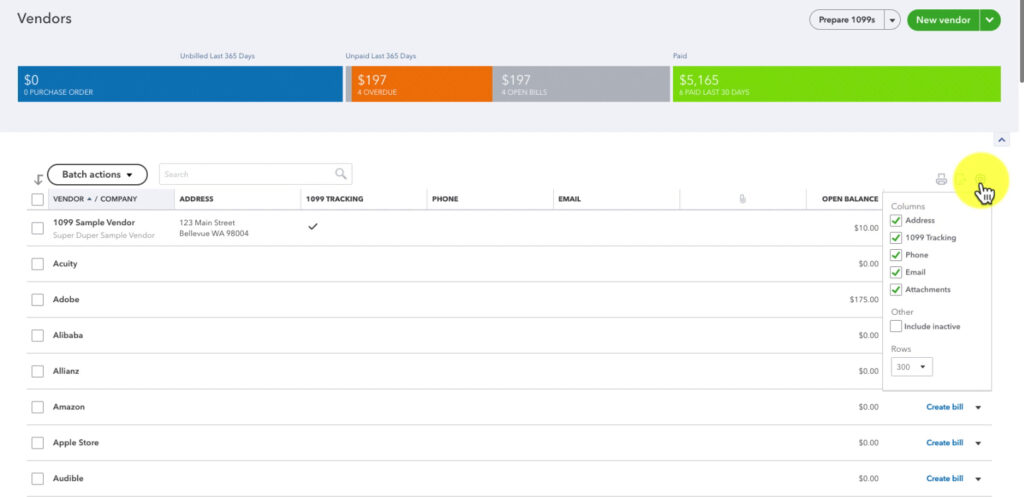Select the Apple Store row checkbox
The height and width of the screenshot is (497, 1024).
click(38, 443)
